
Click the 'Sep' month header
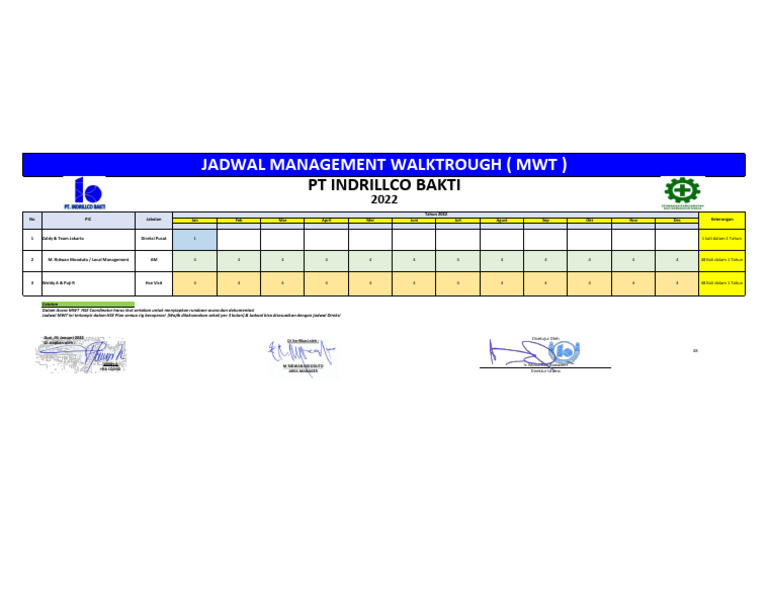[546, 221]
